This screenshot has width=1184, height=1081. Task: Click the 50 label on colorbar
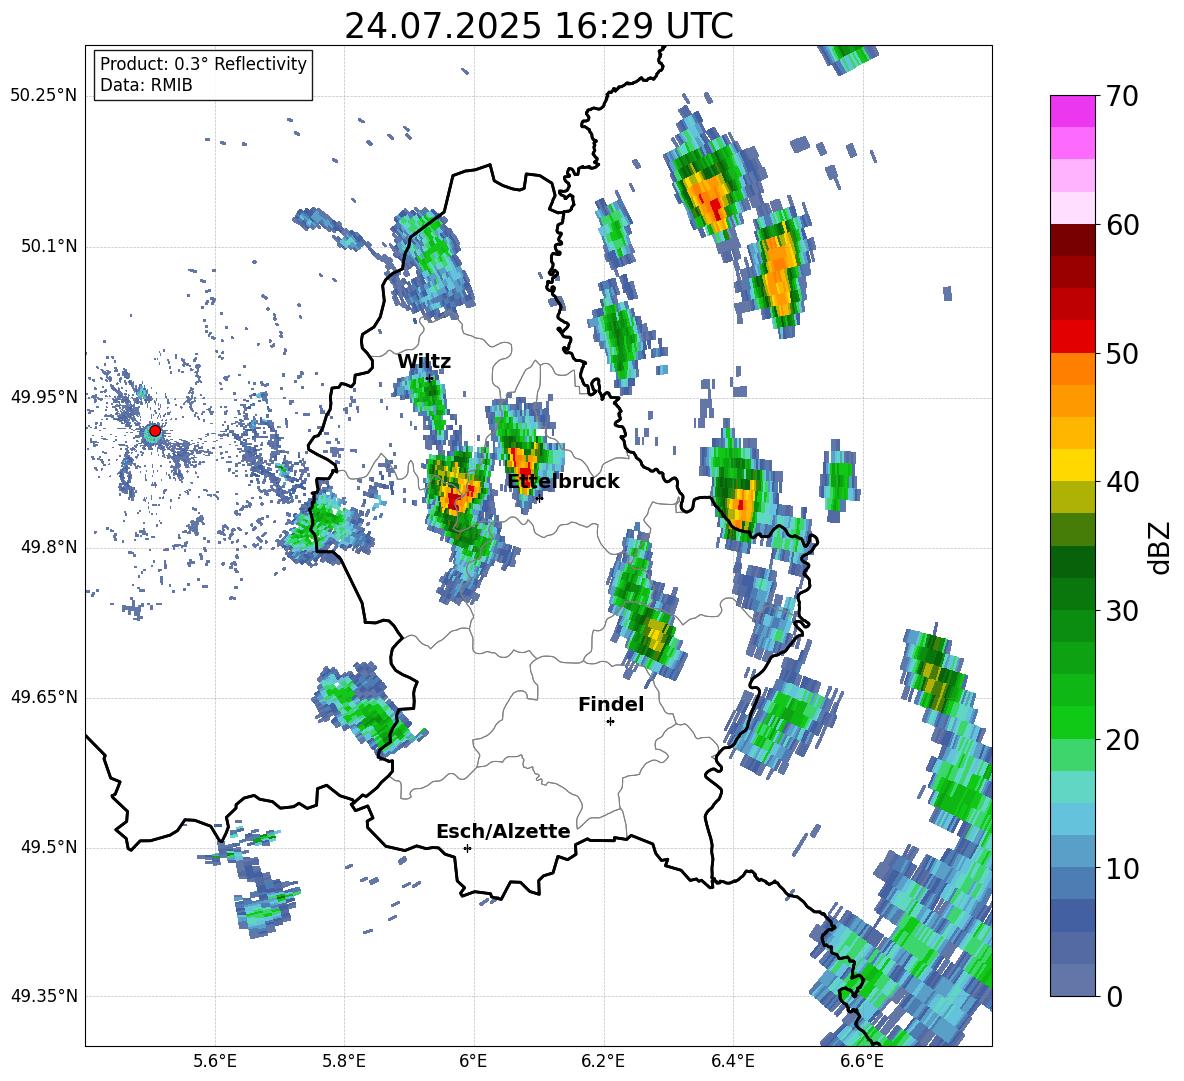click(1122, 353)
